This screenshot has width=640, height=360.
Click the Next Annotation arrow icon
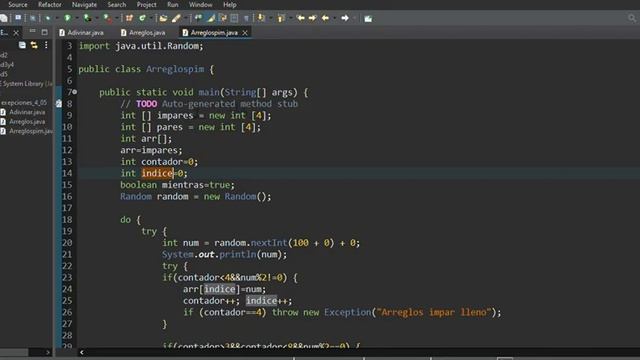click(x=260, y=18)
